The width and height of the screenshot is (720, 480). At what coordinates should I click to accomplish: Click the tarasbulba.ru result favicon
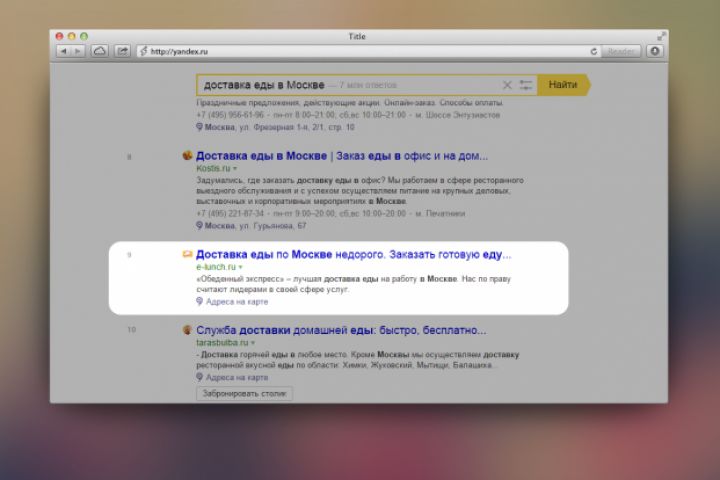pyautogui.click(x=187, y=330)
